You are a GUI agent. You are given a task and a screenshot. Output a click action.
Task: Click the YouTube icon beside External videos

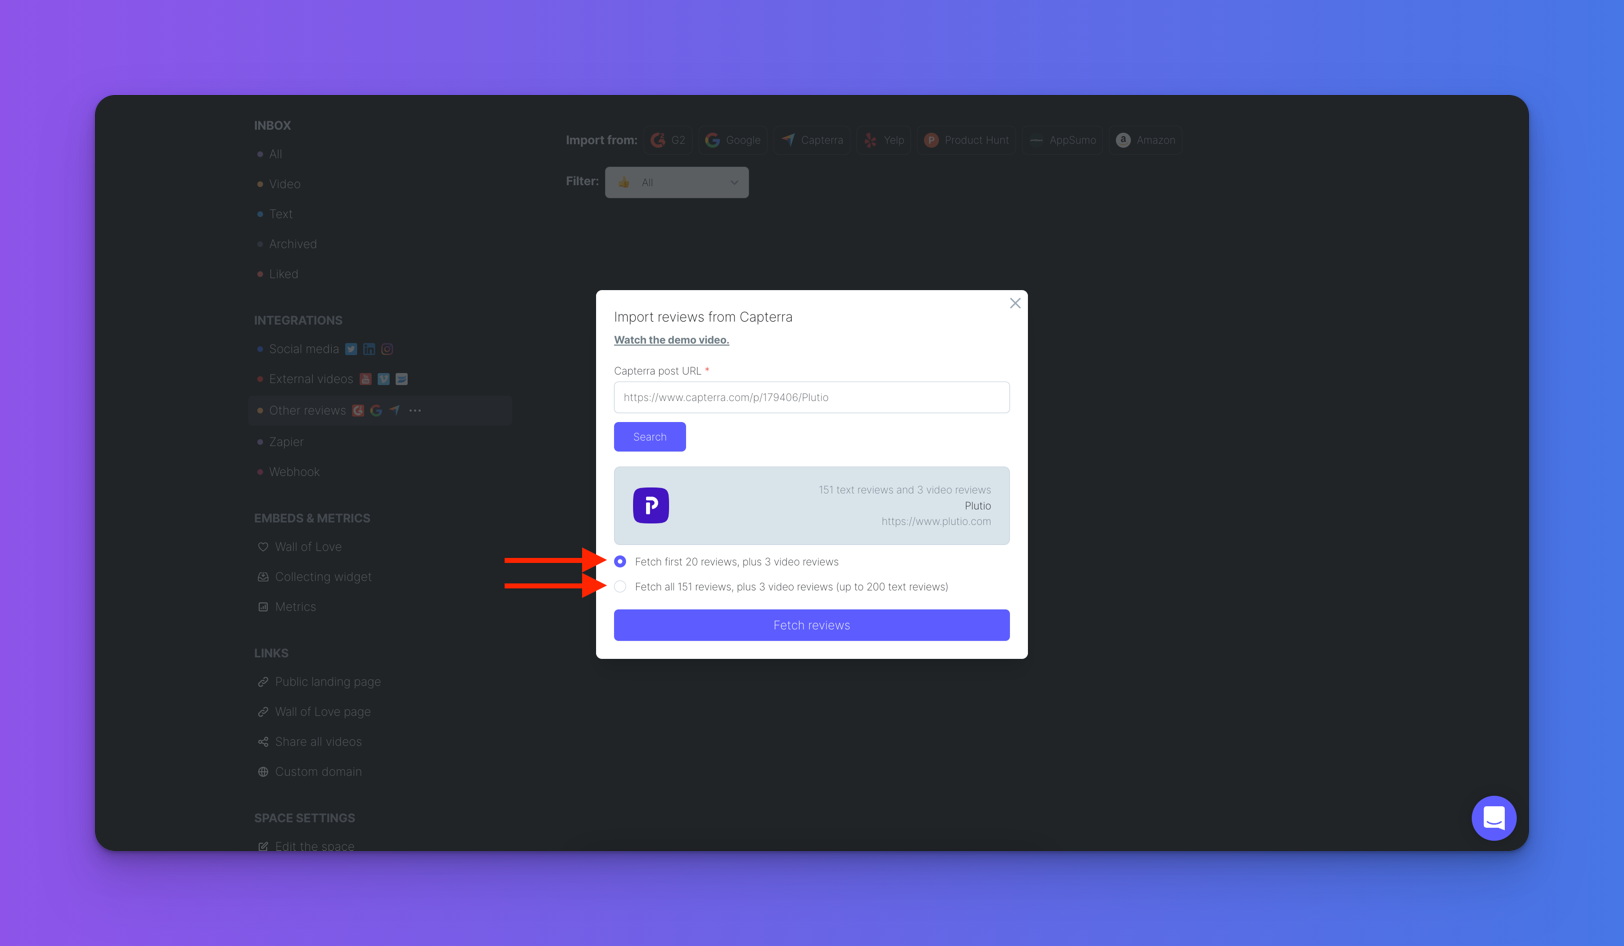click(x=365, y=379)
